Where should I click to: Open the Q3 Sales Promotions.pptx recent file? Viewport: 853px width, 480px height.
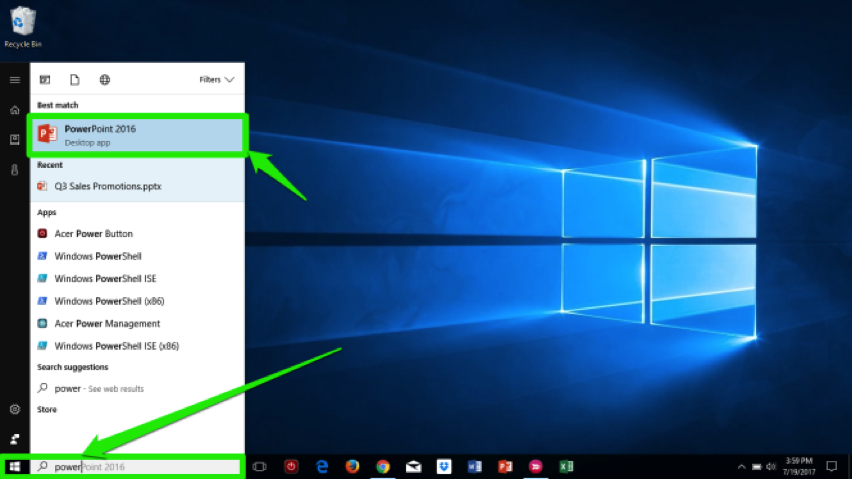click(x=138, y=186)
